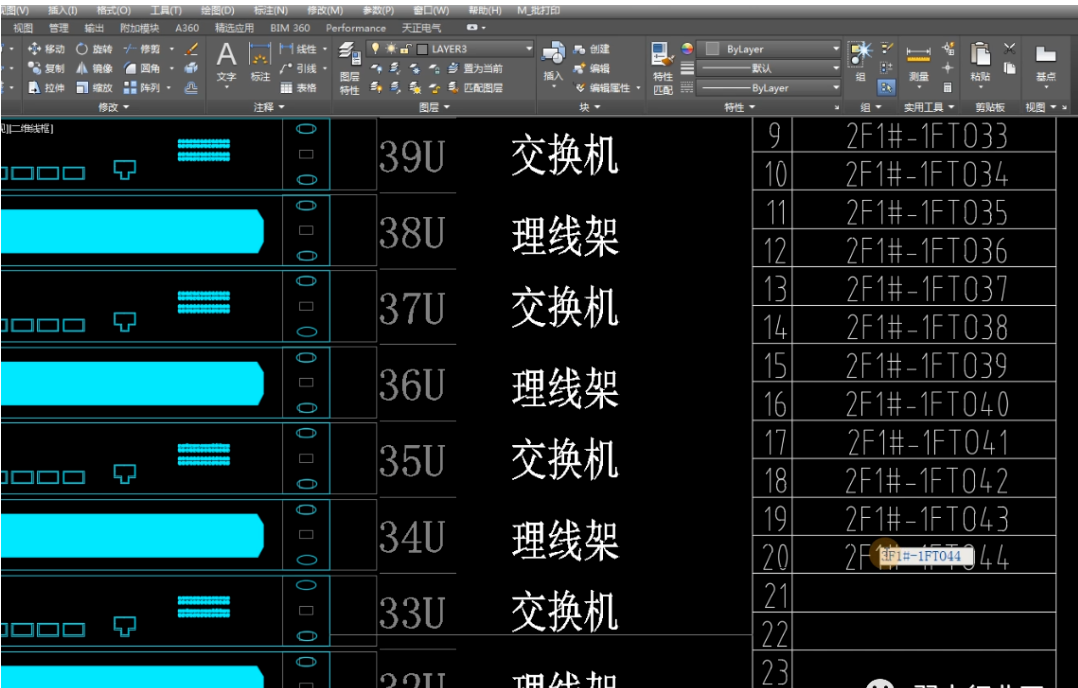This screenshot has height=688, width=1078.
Task: Click the Paste (粘贴) clipboard icon
Action: tap(980, 60)
